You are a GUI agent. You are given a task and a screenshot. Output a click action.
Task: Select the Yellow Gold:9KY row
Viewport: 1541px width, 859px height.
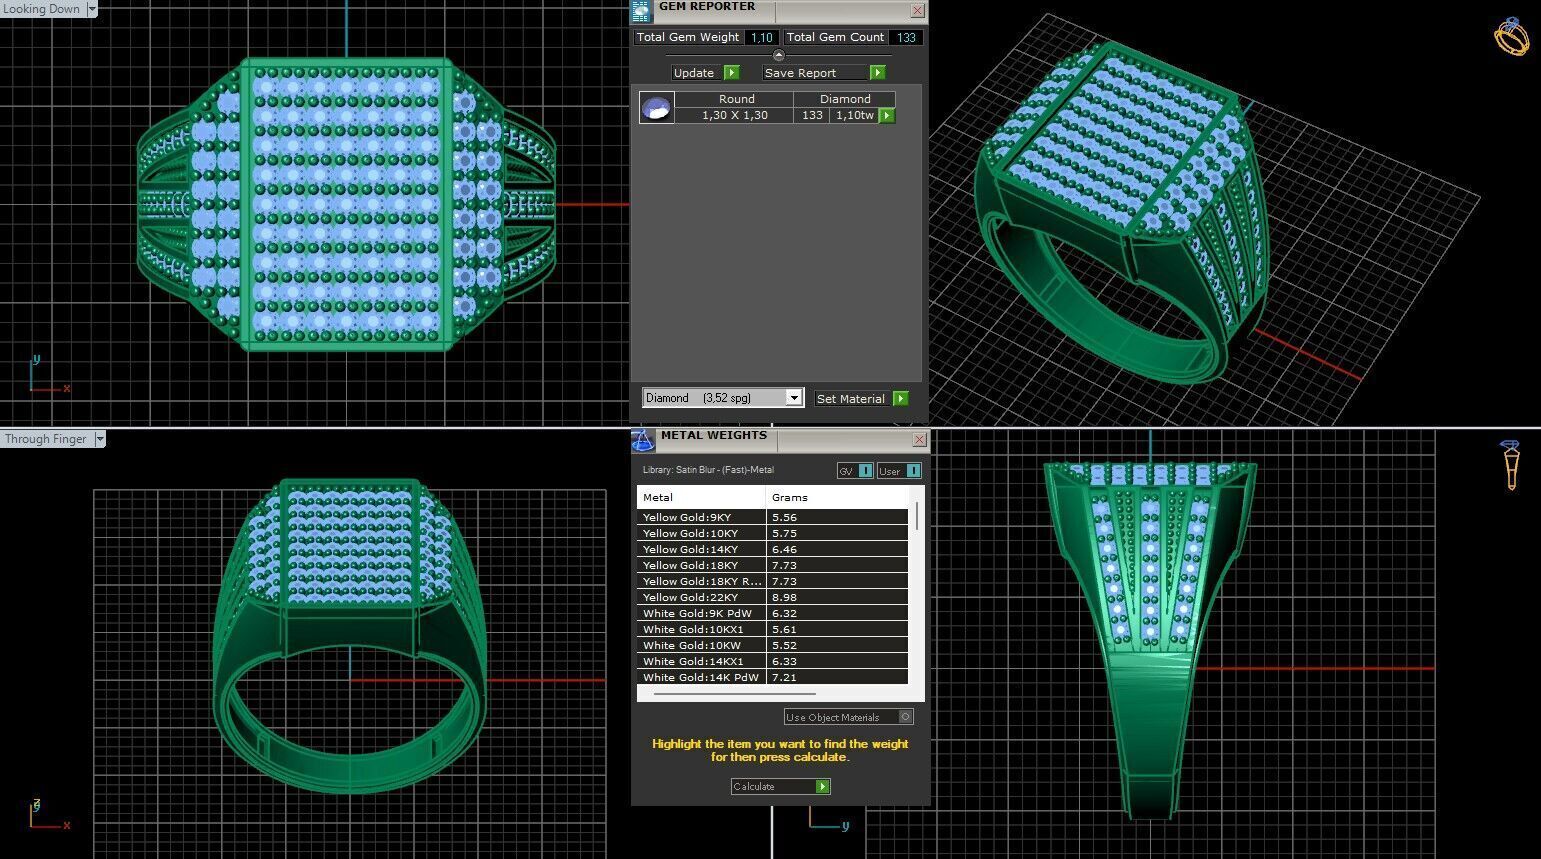tap(772, 517)
